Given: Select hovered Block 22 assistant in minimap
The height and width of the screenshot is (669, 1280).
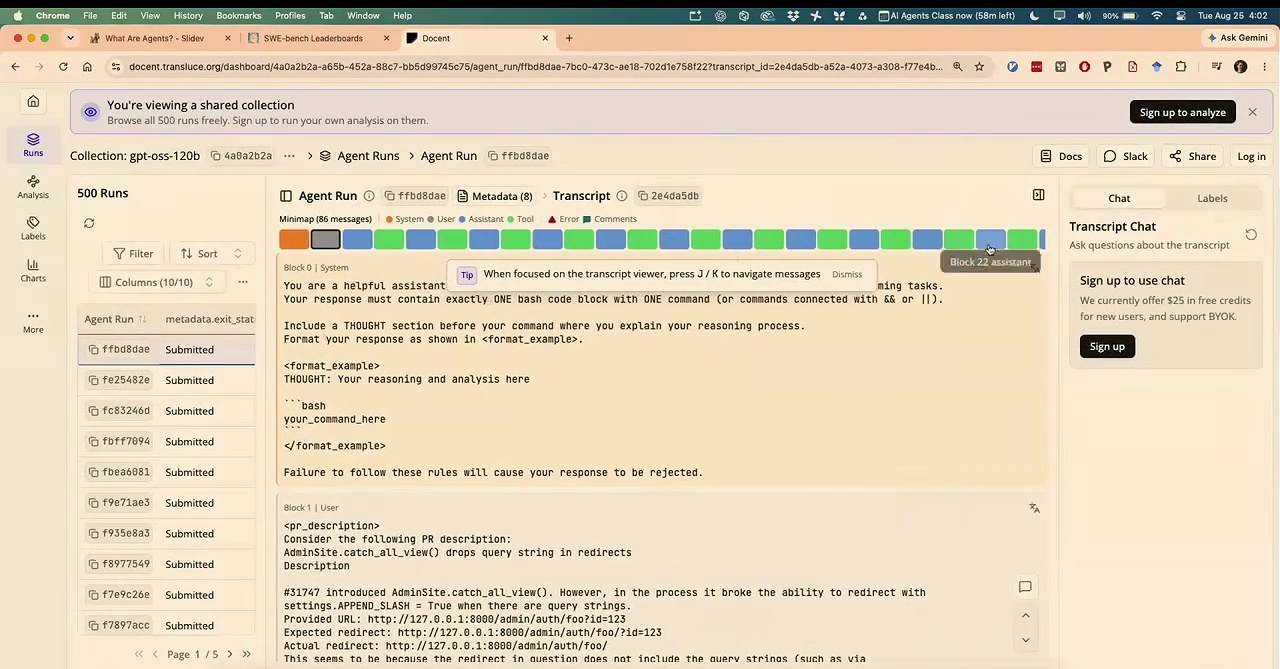Looking at the screenshot, I should (990, 239).
